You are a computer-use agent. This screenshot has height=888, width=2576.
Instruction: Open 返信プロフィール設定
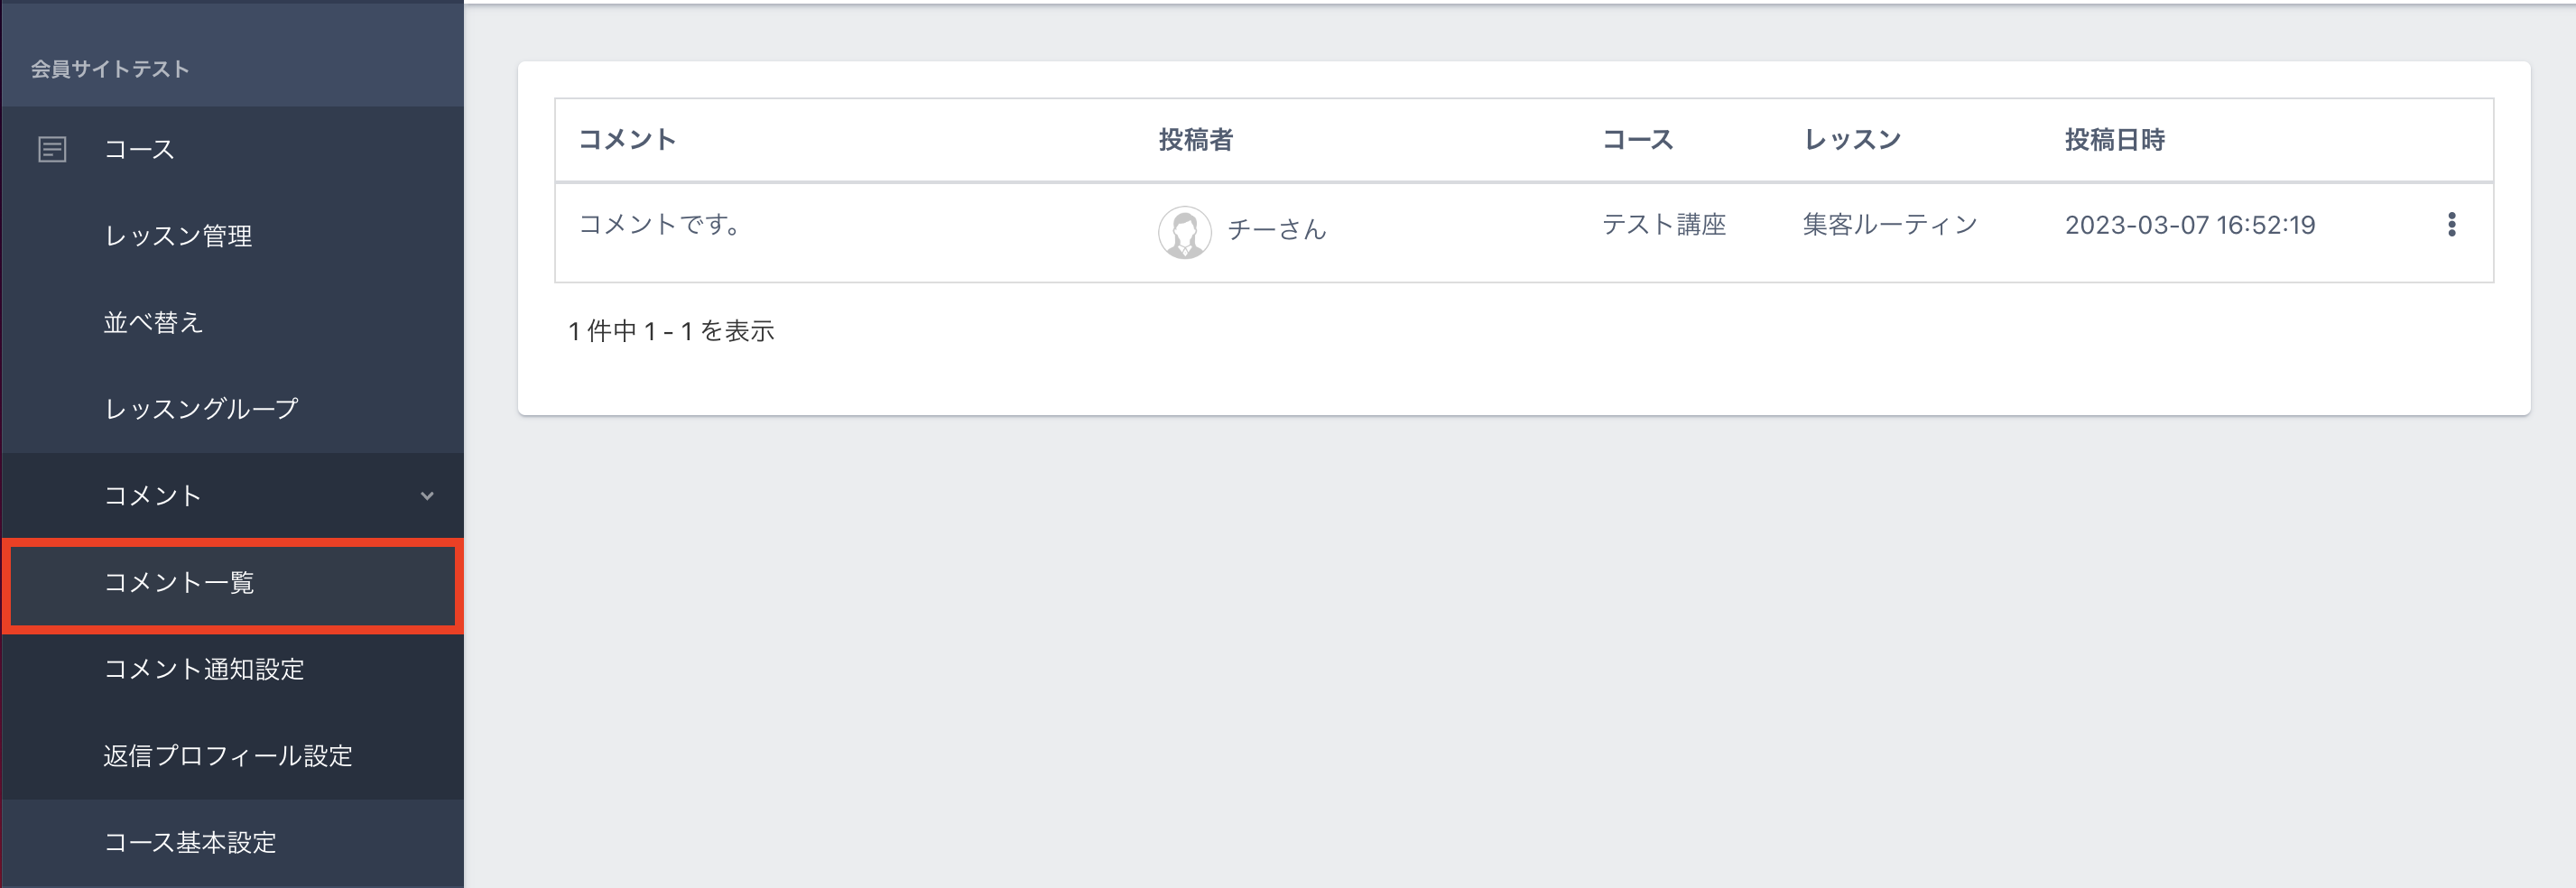pyautogui.click(x=228, y=756)
